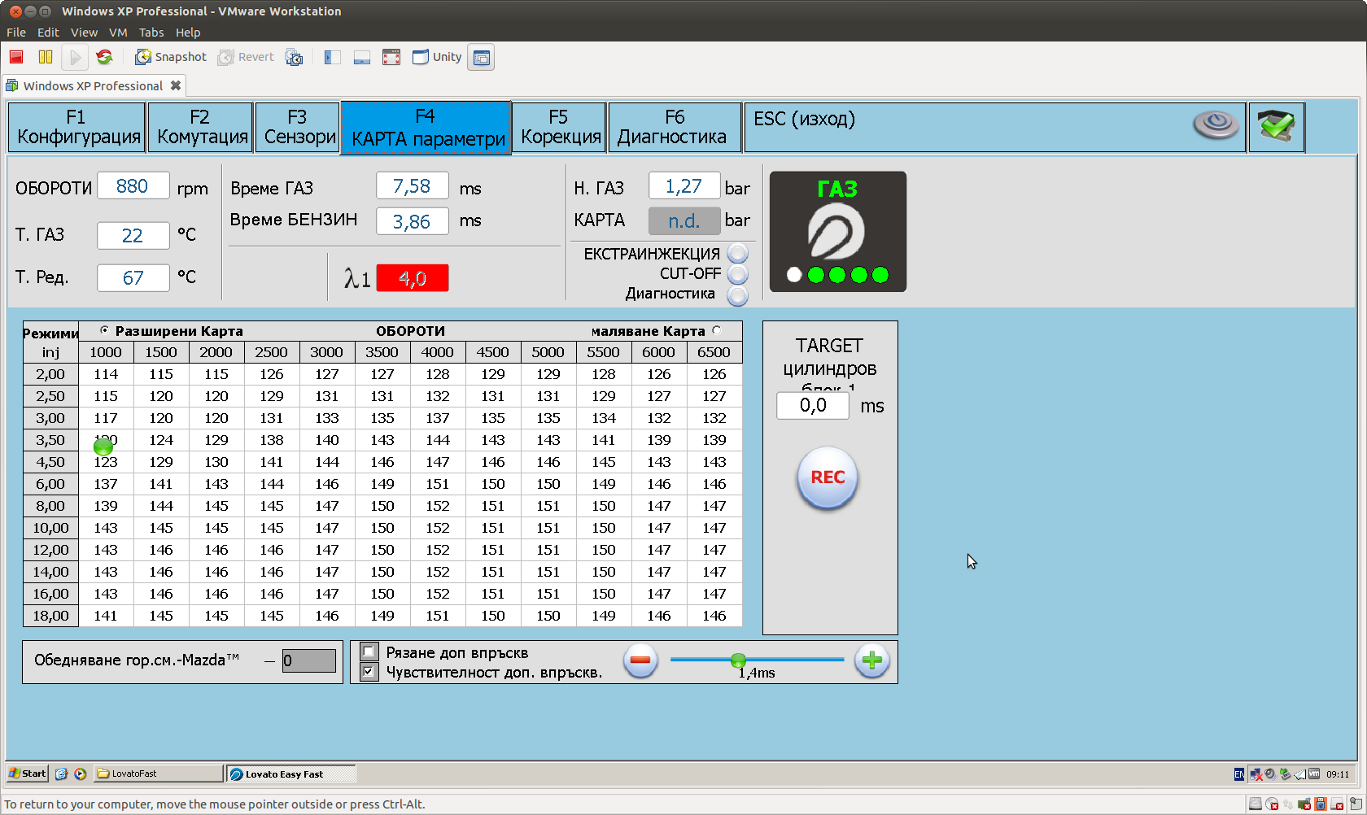The width and height of the screenshot is (1367, 815).
Task: Click the green plus sensitivity button
Action: [872, 660]
